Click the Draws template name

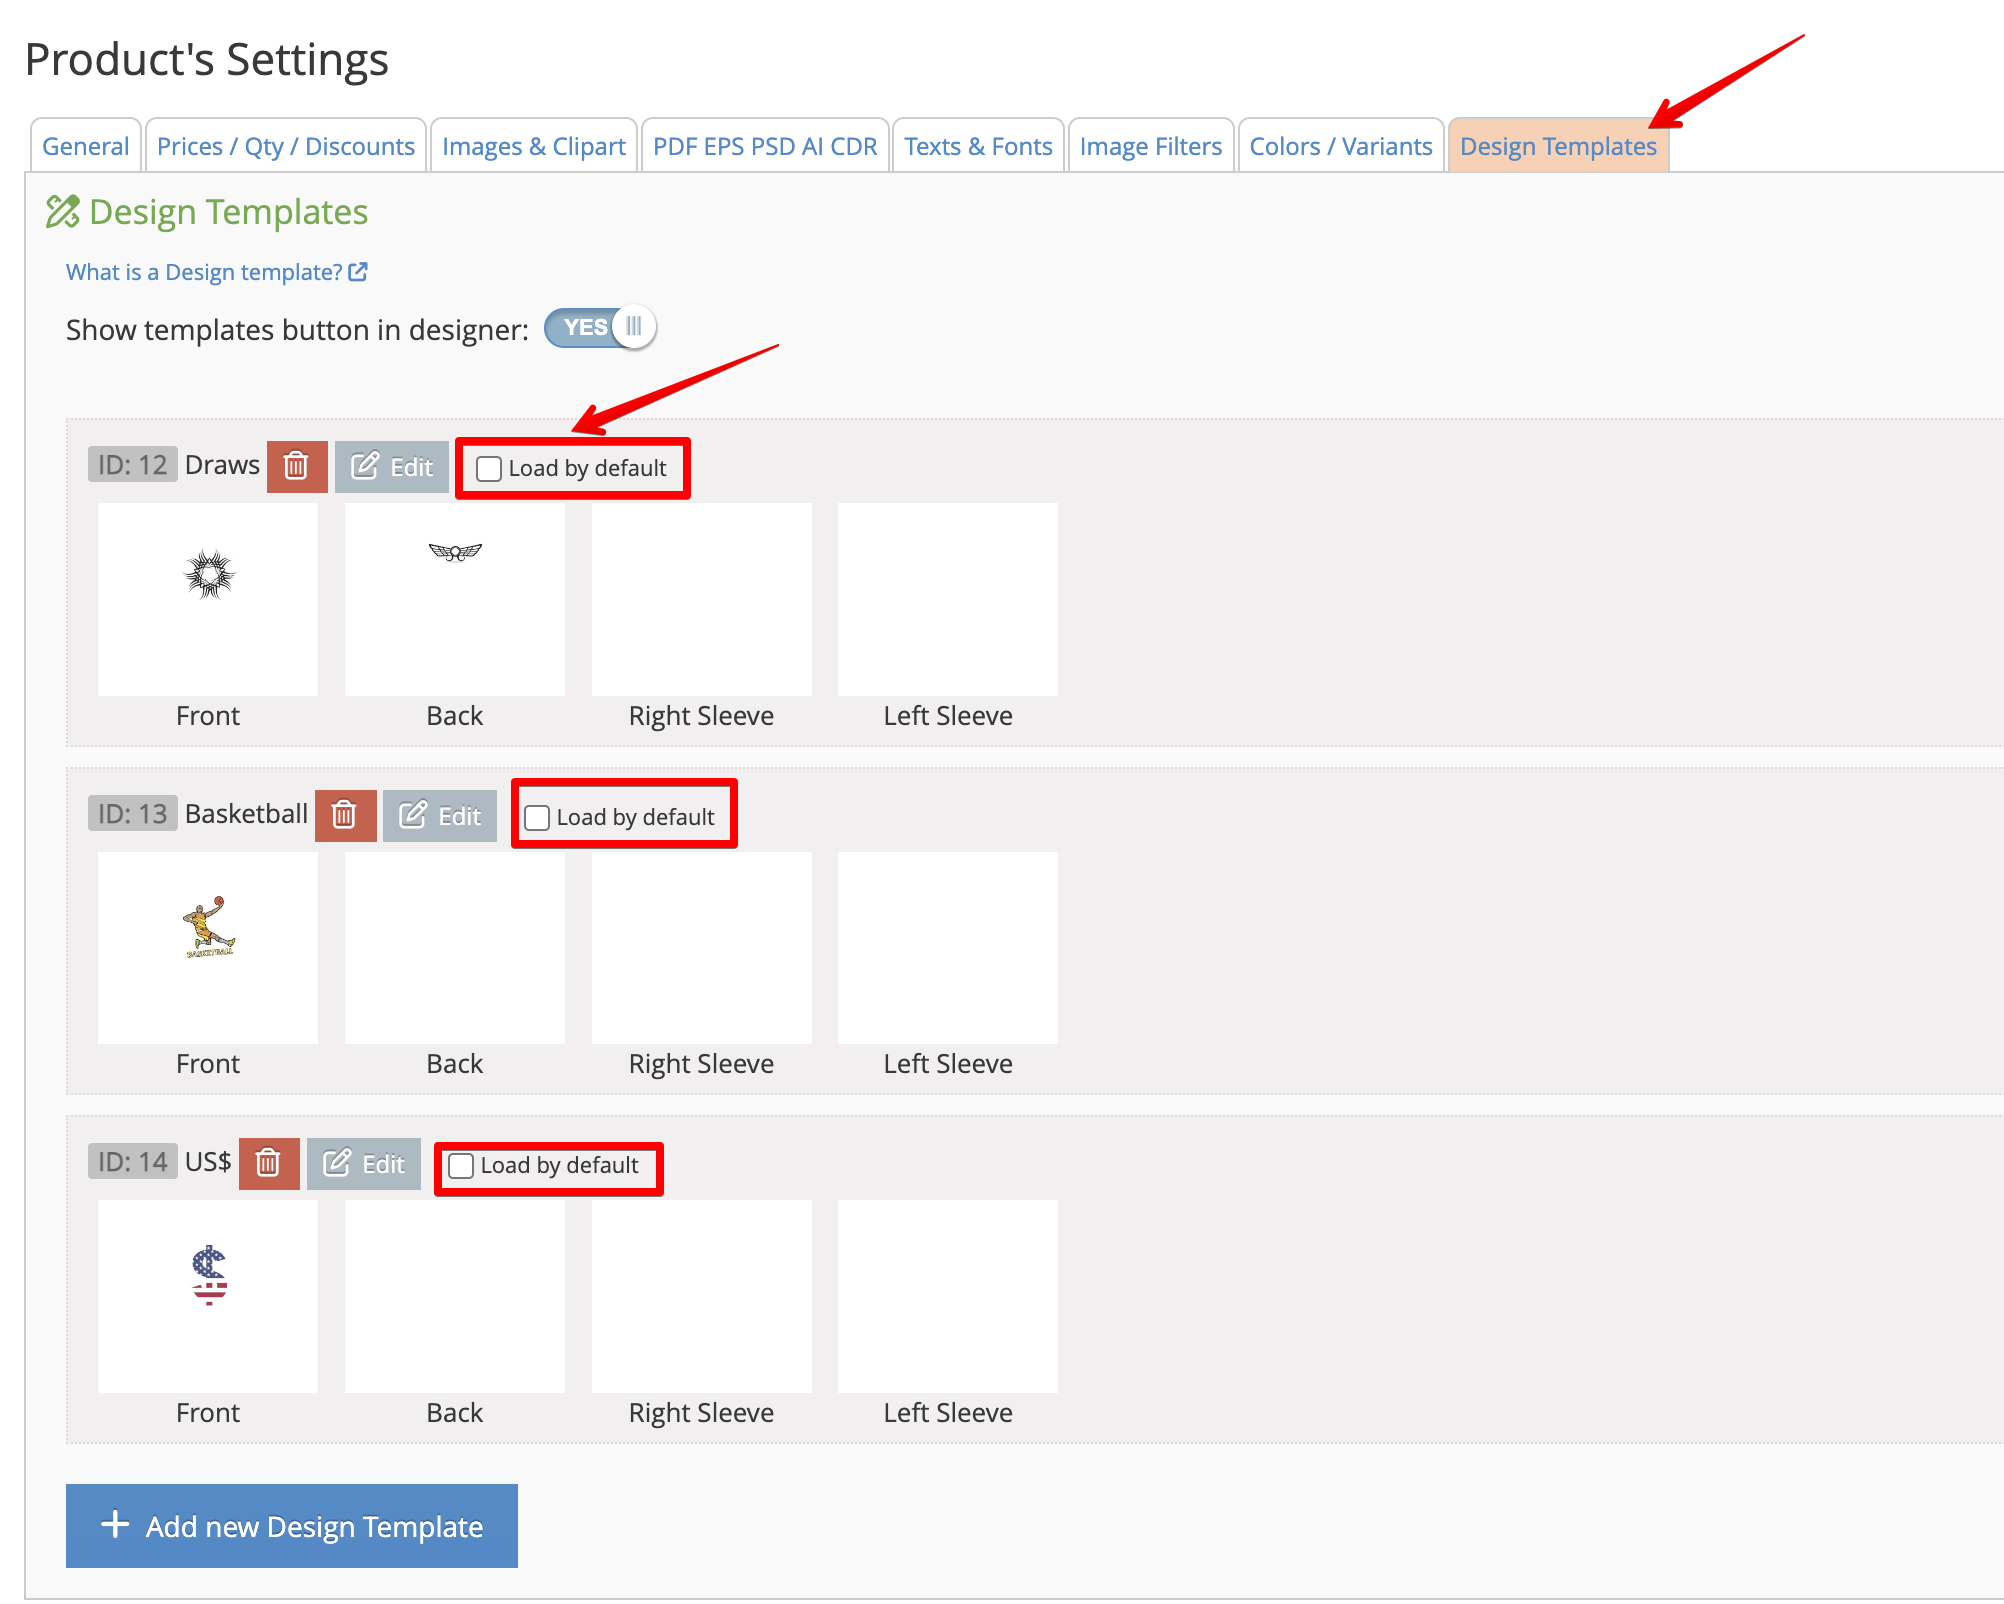pyautogui.click(x=222, y=465)
